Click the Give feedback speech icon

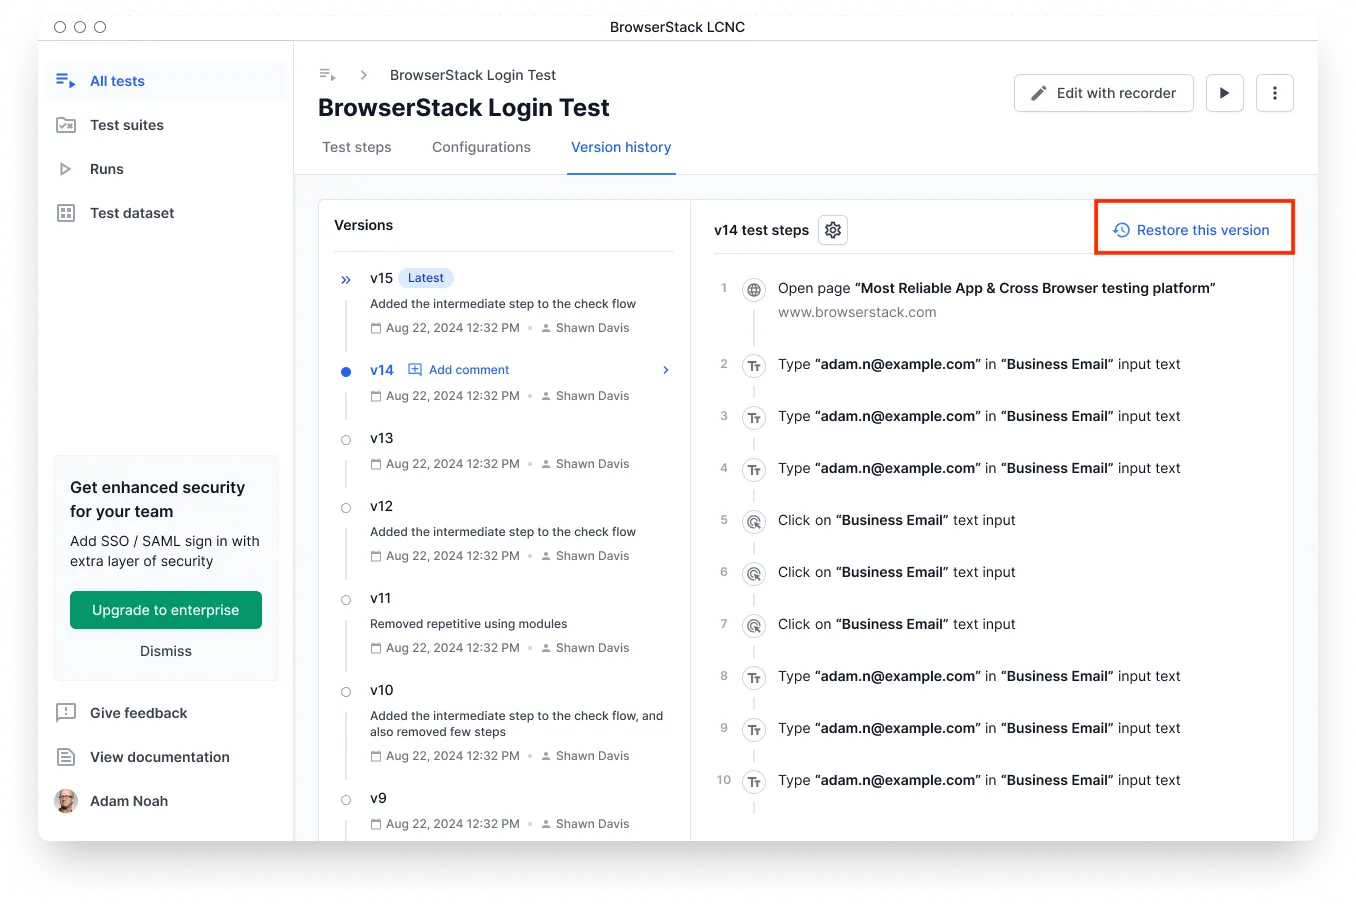[66, 713]
